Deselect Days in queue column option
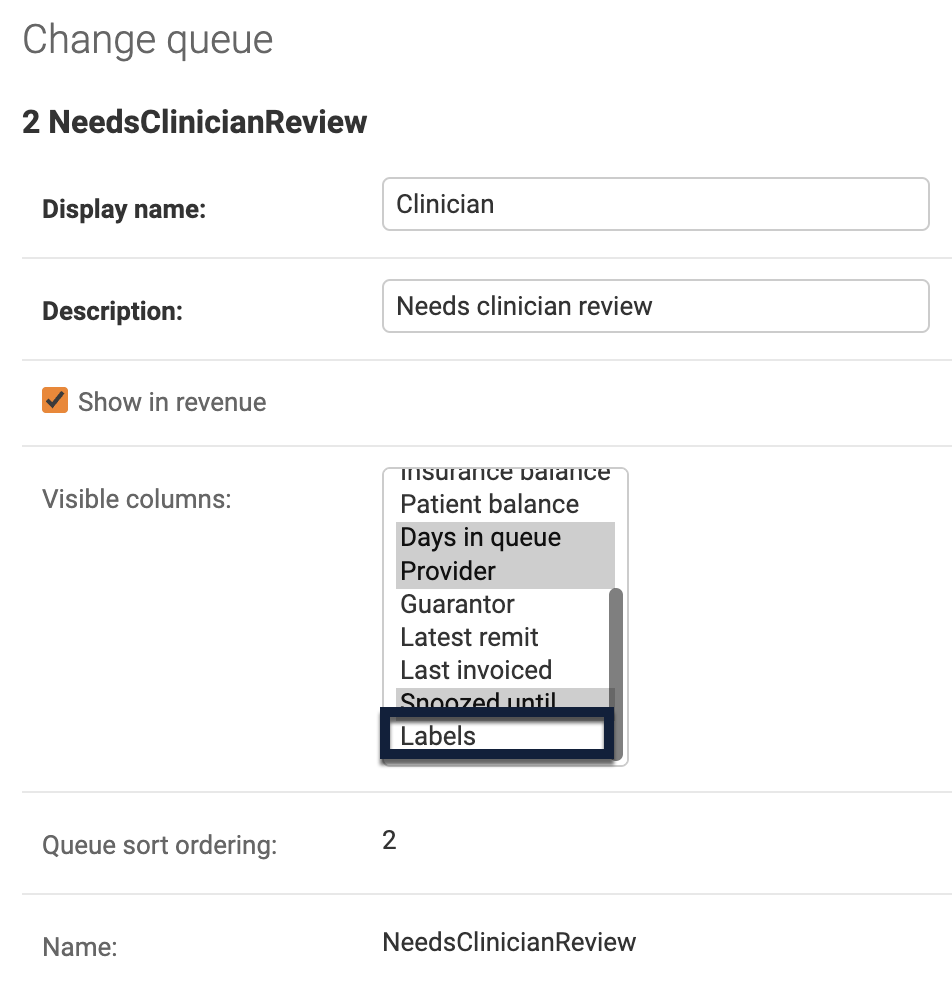The height and width of the screenshot is (994, 952). point(505,538)
